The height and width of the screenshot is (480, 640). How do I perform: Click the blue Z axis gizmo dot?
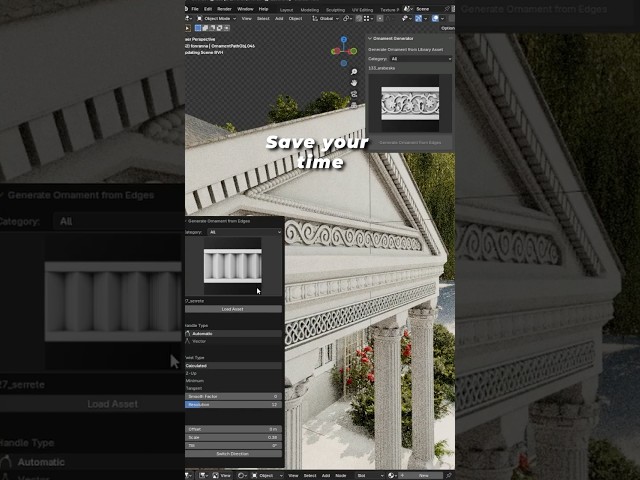click(344, 40)
